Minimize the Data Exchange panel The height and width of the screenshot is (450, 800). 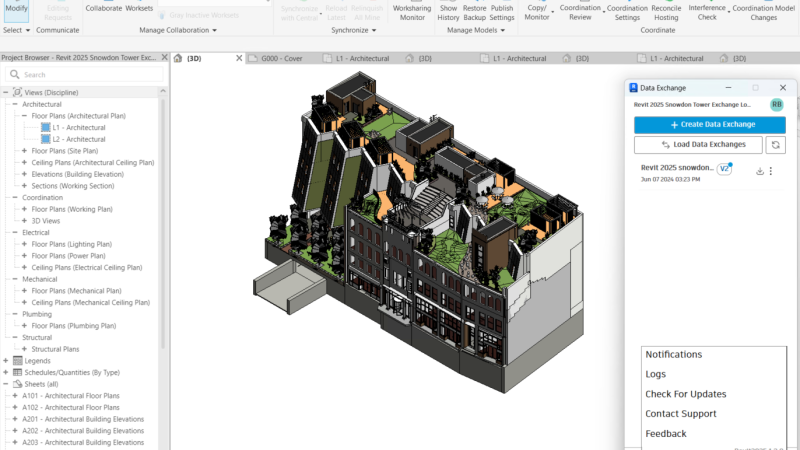tap(728, 88)
